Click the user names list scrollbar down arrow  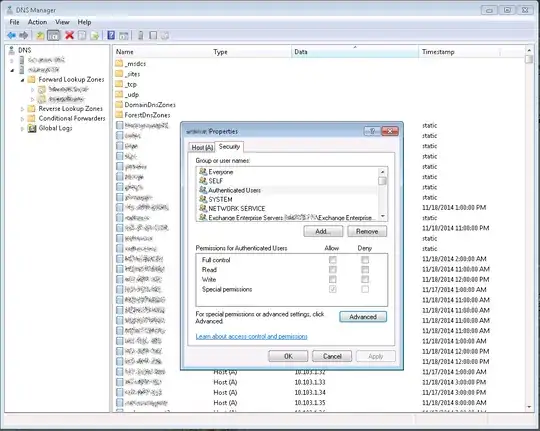coord(383,216)
